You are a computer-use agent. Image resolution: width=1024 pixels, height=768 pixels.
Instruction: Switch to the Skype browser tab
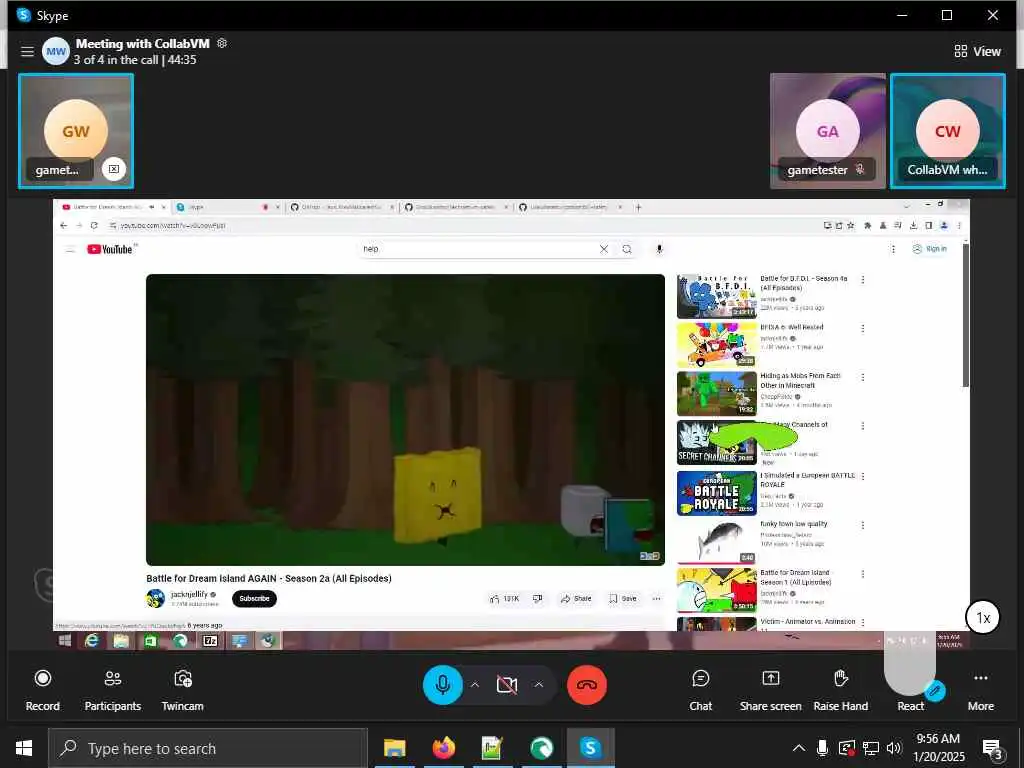pyautogui.click(x=225, y=207)
